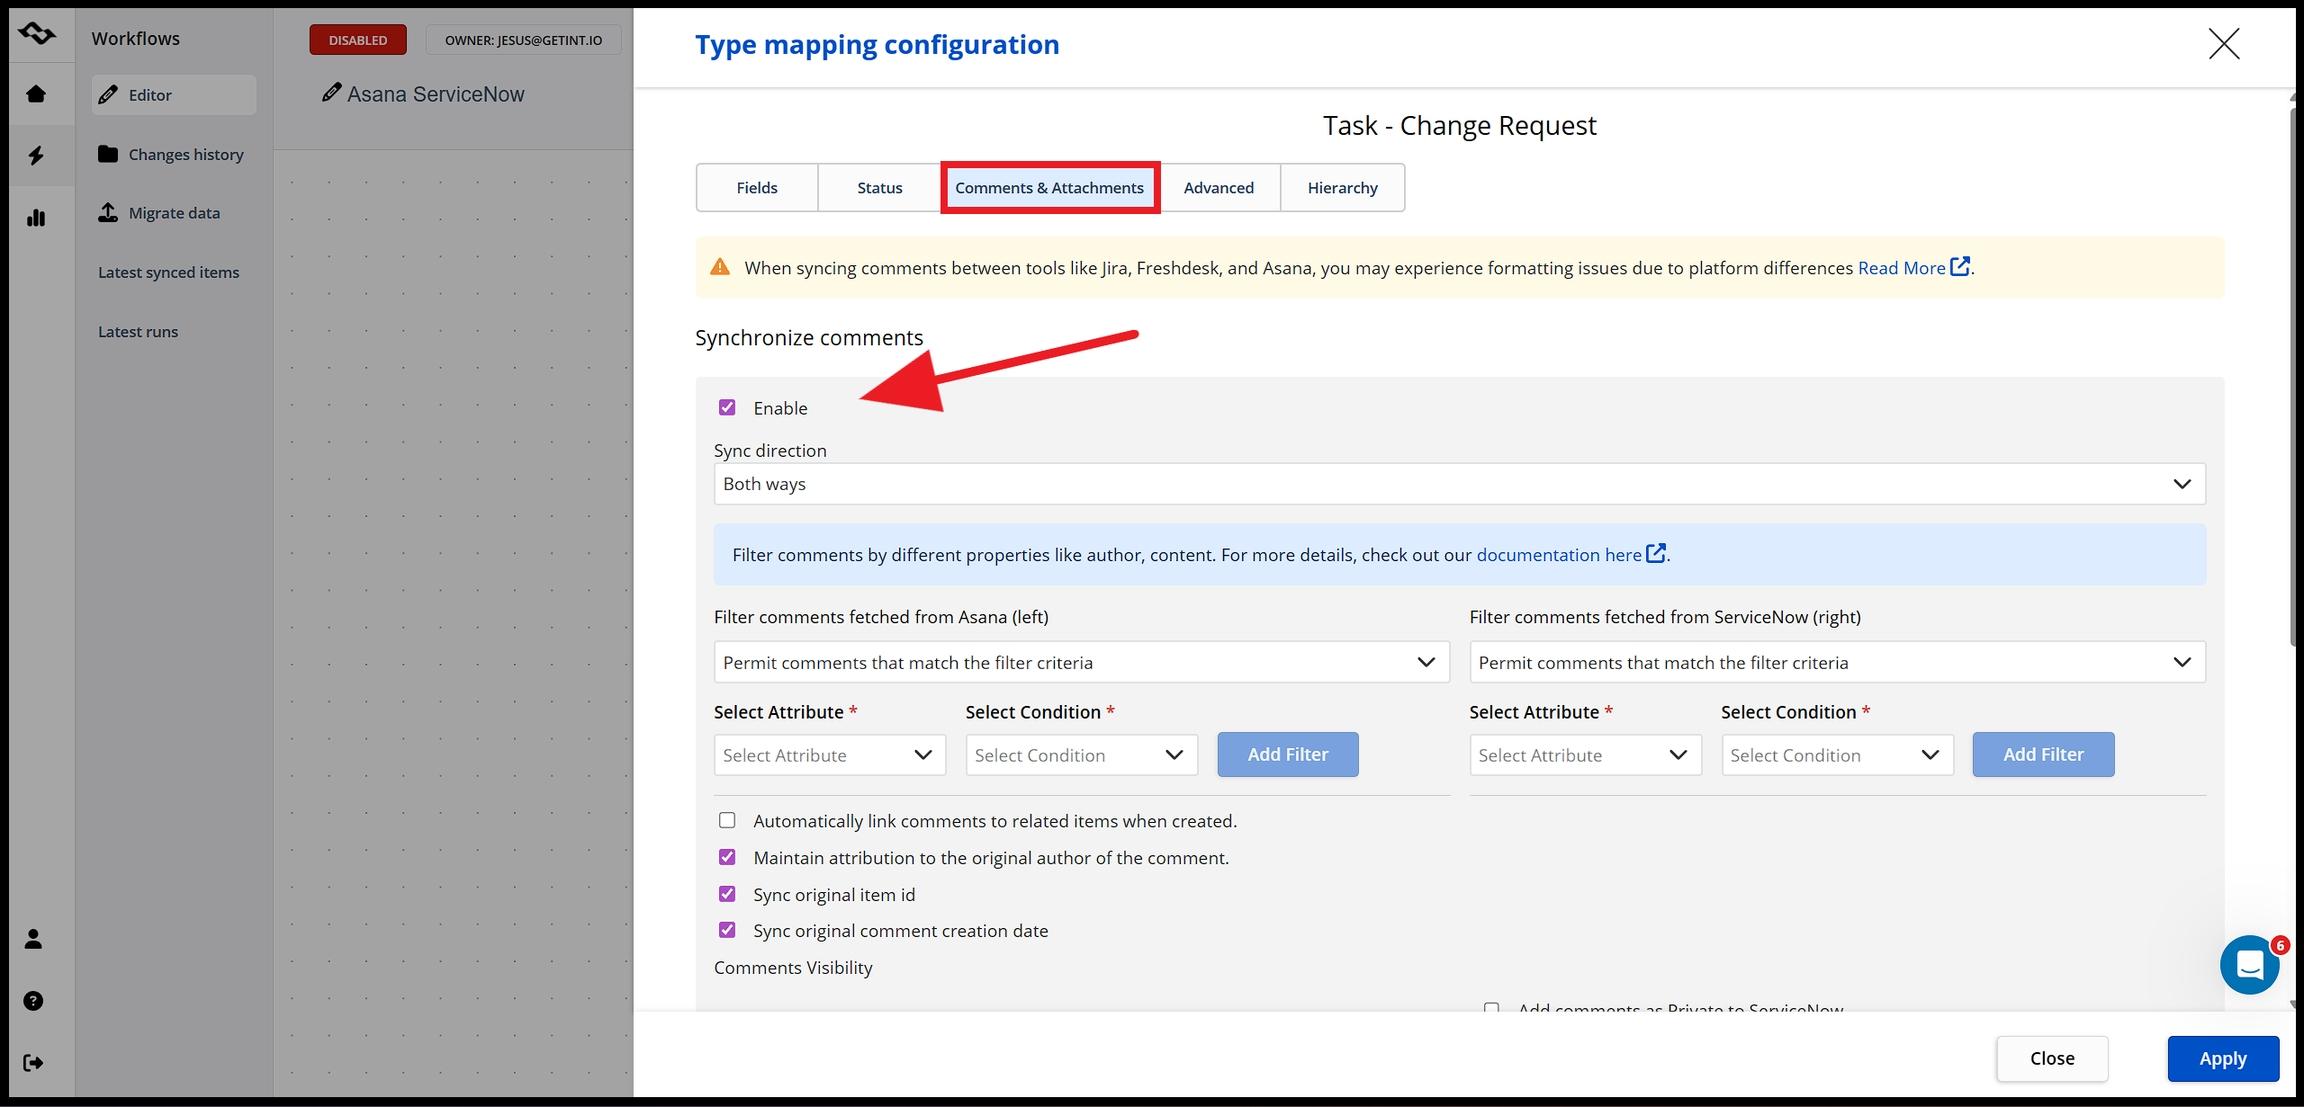Open the chat support bubble icon
Screen dimensions: 2304x1107
(2249, 964)
